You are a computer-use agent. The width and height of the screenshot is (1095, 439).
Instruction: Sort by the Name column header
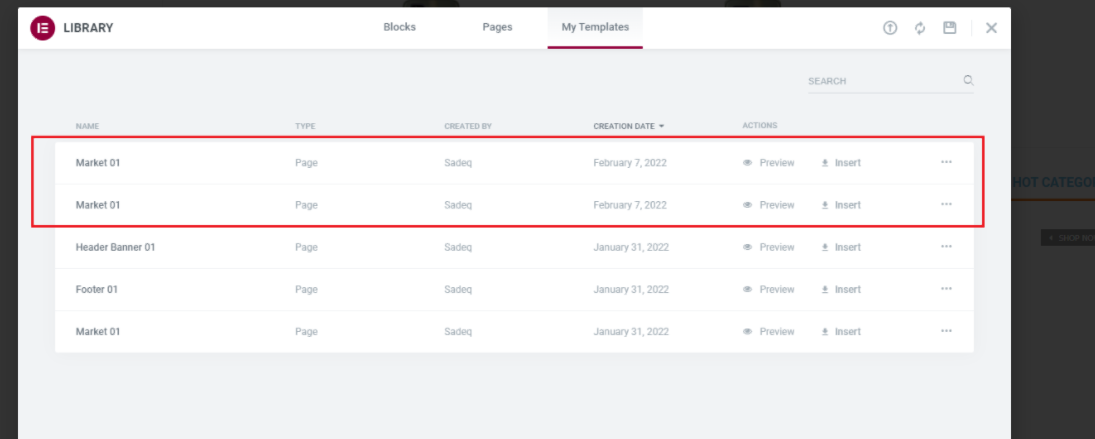click(87, 126)
